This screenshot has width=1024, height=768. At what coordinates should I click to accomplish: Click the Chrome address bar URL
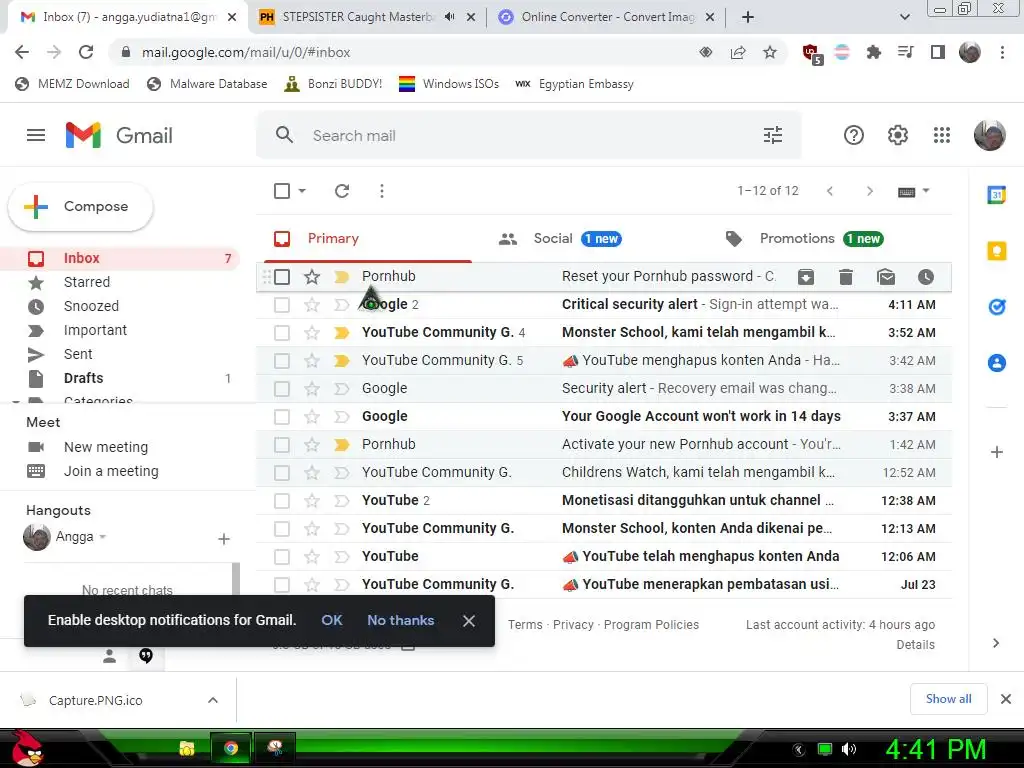point(246,52)
